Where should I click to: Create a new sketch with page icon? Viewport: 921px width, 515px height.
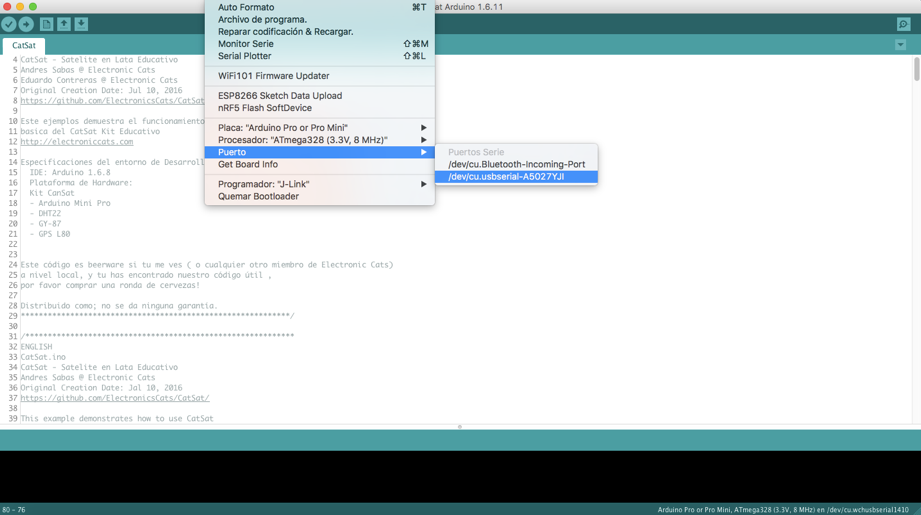pos(46,24)
